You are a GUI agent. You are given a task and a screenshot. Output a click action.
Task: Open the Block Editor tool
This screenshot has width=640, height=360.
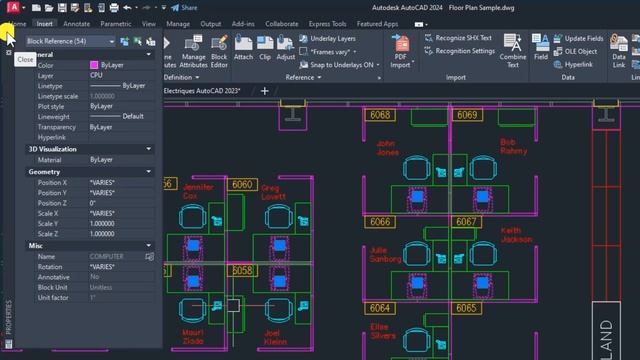point(219,51)
